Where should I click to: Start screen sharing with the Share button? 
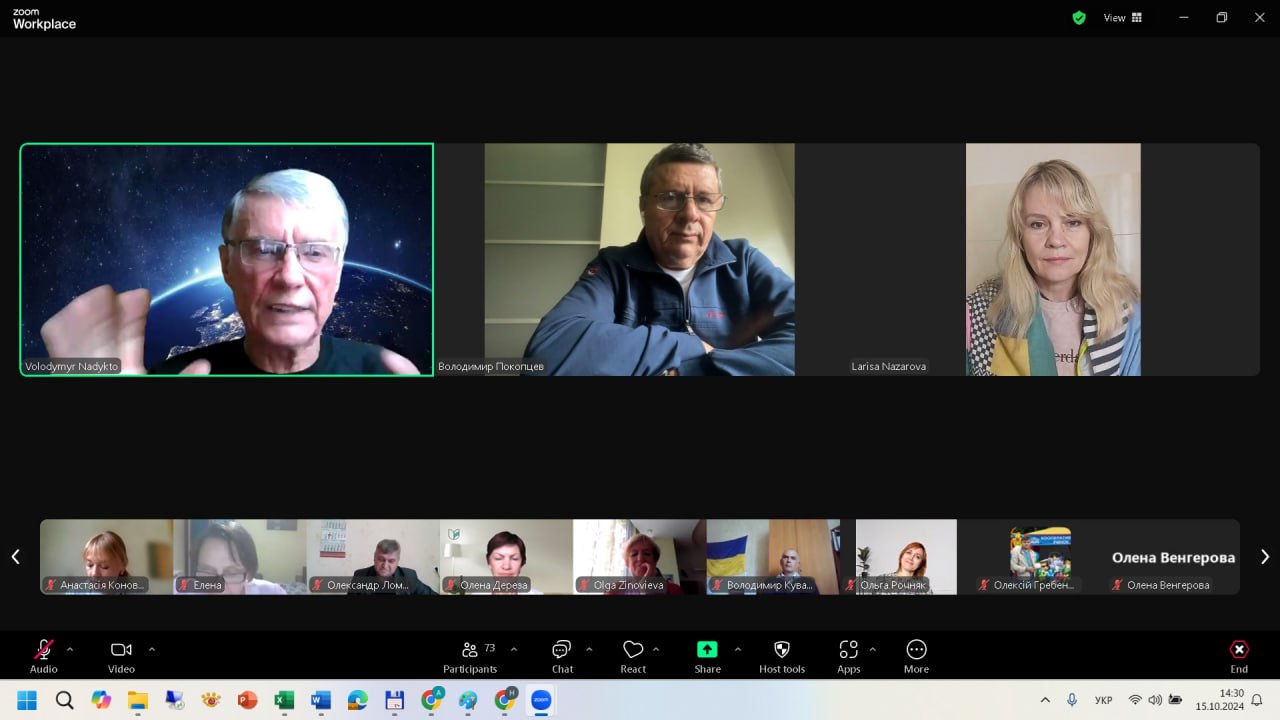click(707, 656)
